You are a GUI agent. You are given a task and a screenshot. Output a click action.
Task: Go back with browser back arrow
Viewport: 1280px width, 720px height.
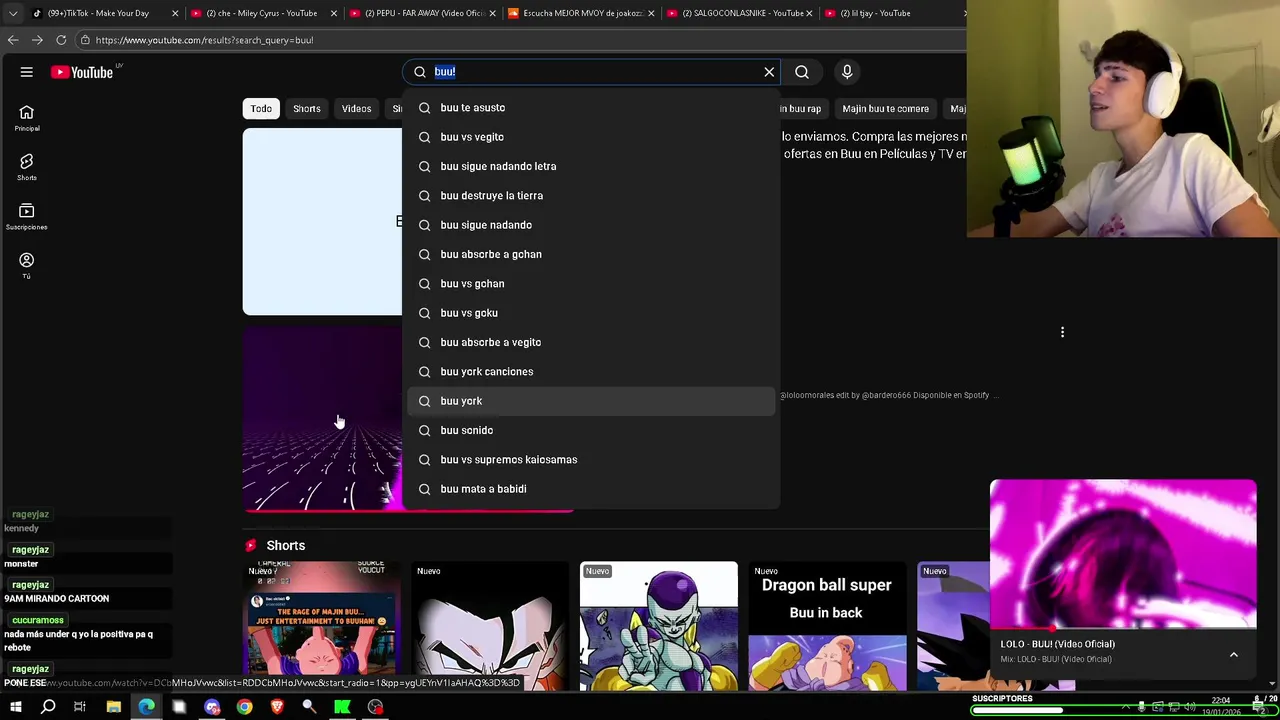[x=13, y=40]
